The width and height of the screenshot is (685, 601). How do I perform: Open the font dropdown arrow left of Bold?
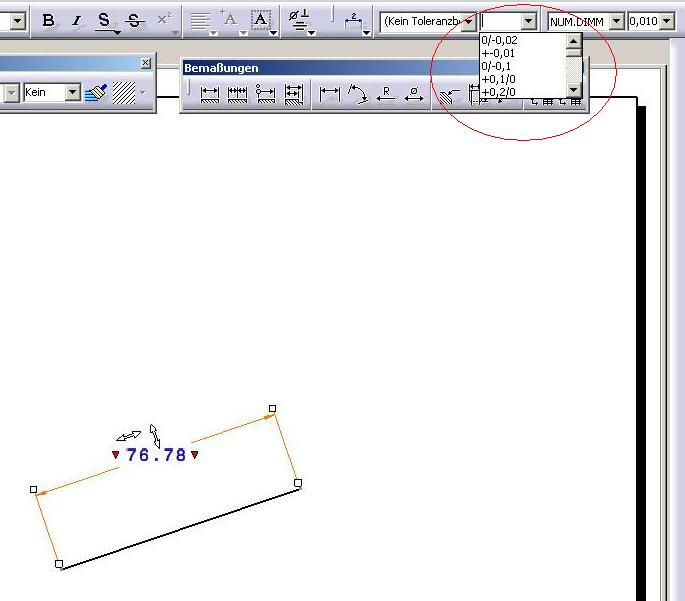coord(17,21)
